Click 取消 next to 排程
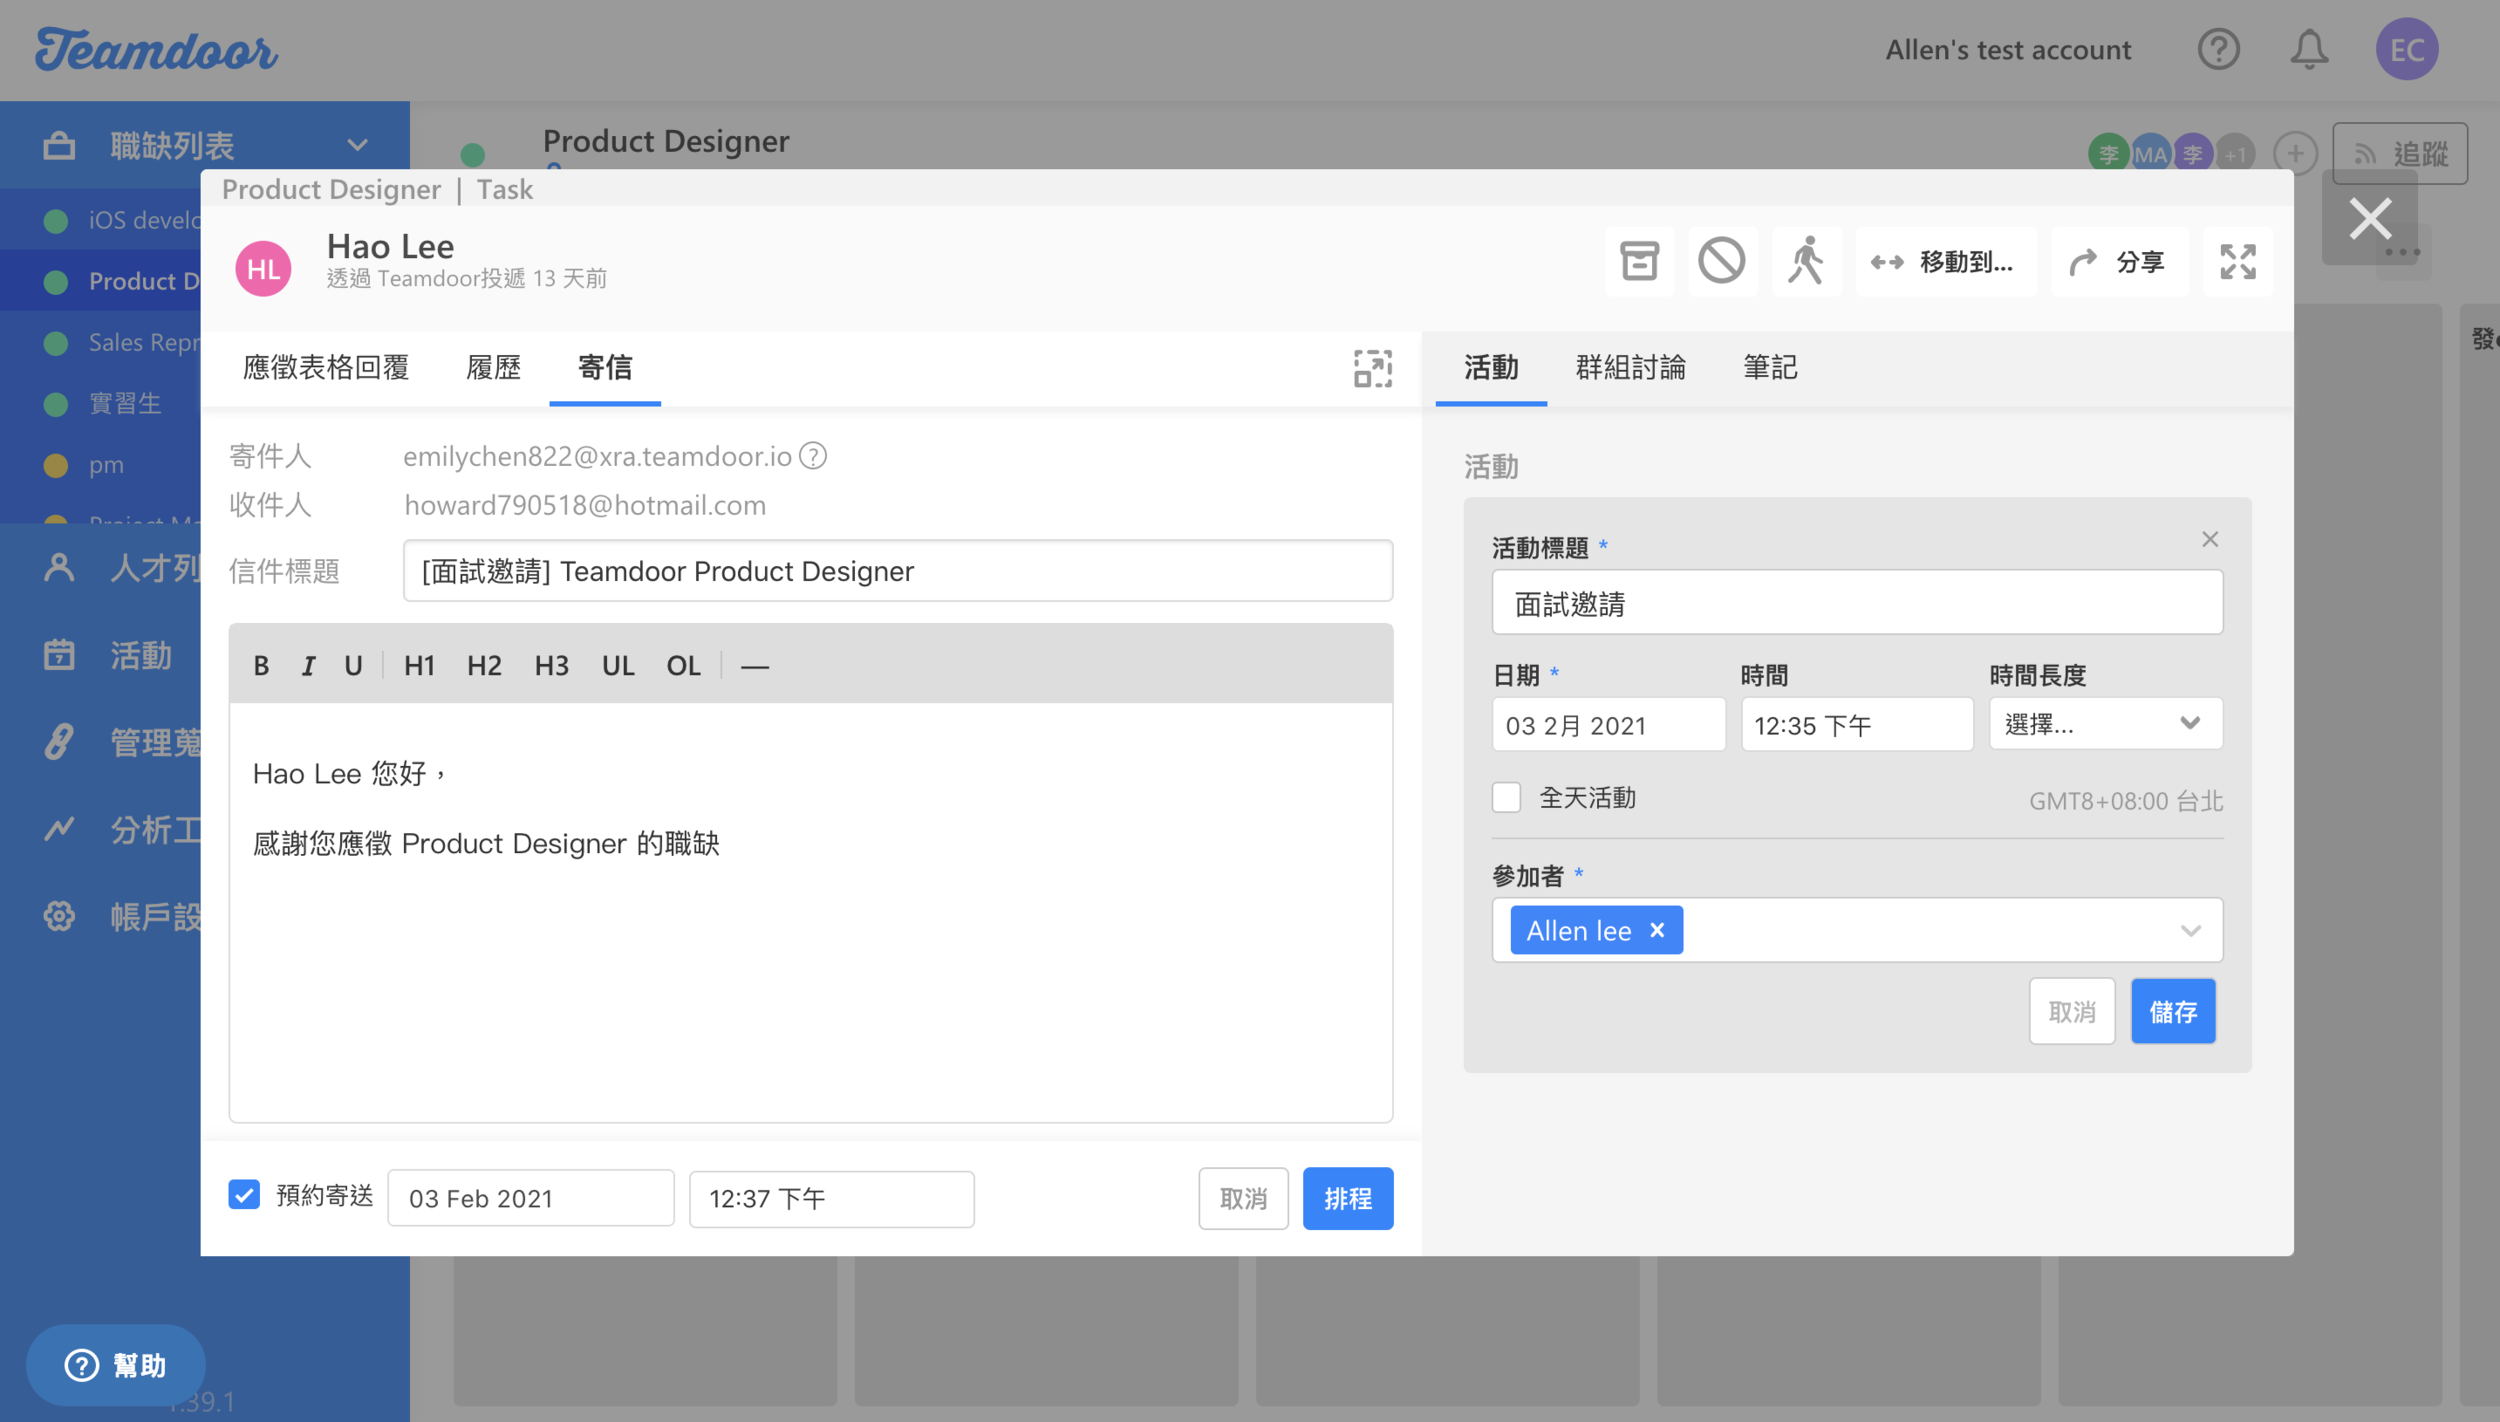Image resolution: width=2500 pixels, height=1422 pixels. pyautogui.click(x=1243, y=1199)
